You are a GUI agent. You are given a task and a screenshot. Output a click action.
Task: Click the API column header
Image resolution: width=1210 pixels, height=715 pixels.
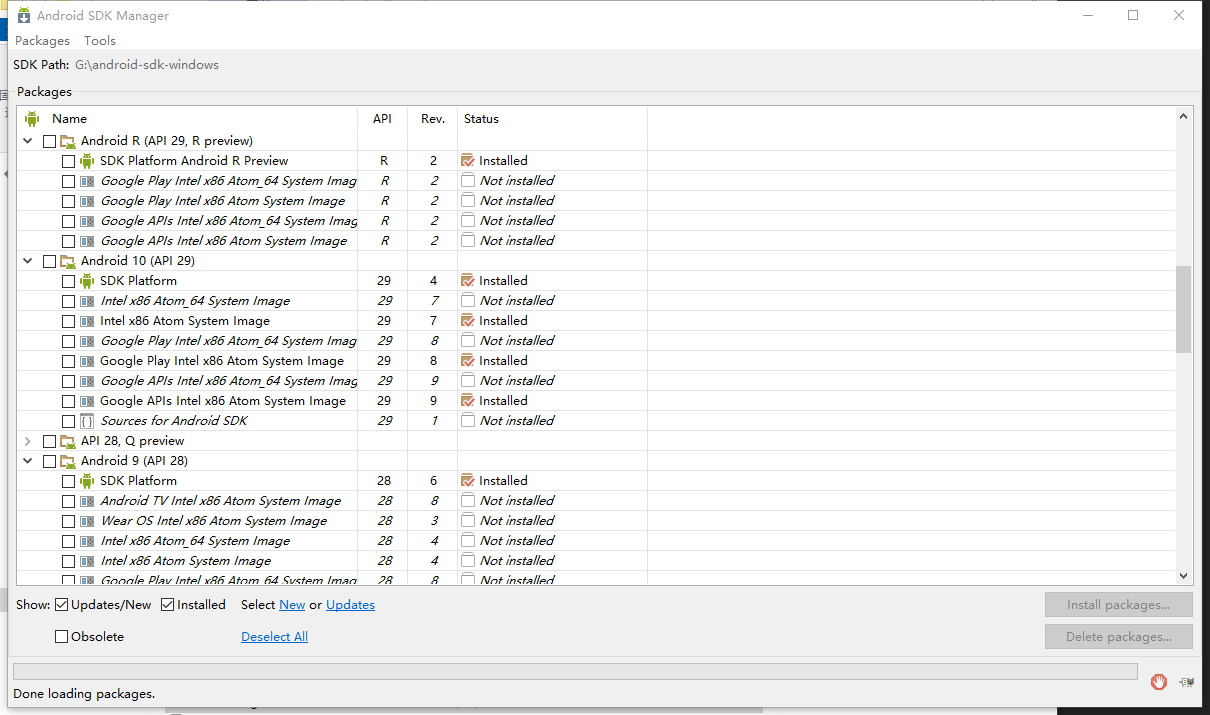tap(382, 119)
